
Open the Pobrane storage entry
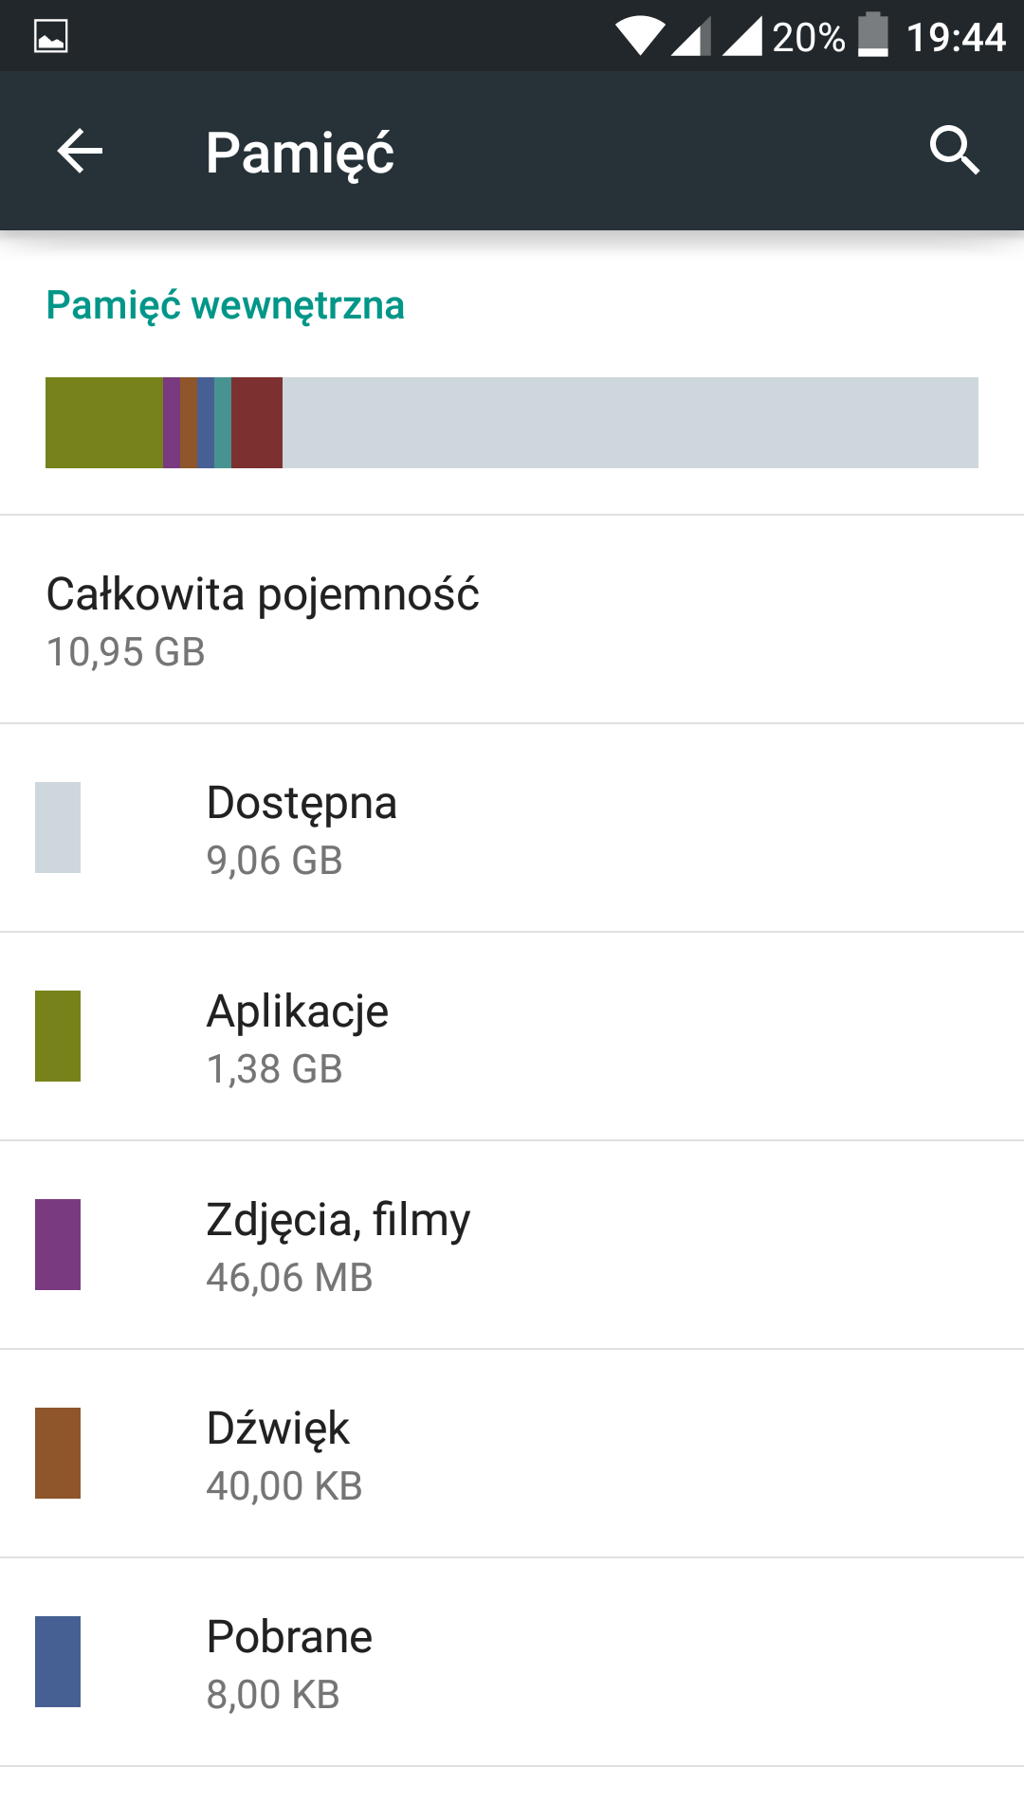(512, 1663)
